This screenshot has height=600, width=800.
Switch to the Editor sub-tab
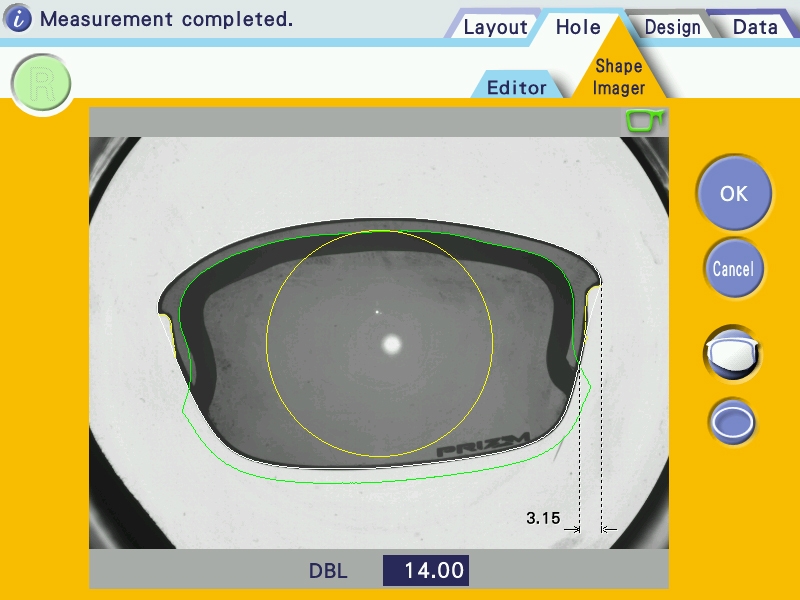(x=516, y=87)
